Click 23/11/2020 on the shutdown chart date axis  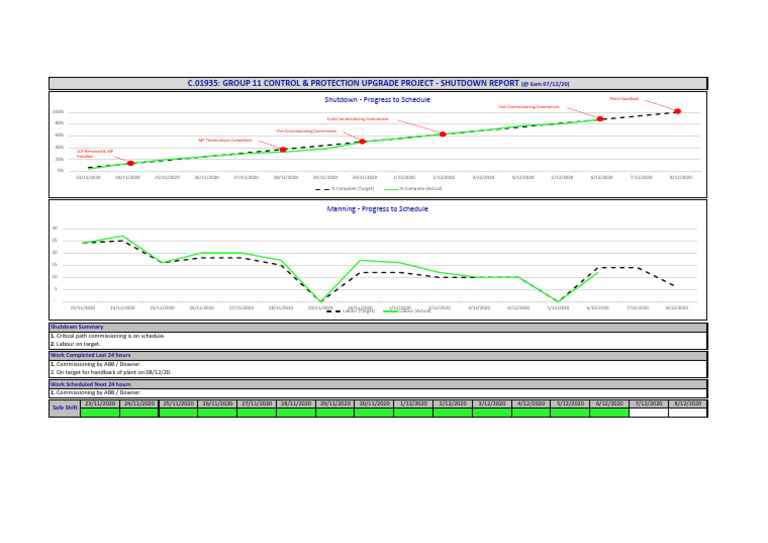[89, 177]
